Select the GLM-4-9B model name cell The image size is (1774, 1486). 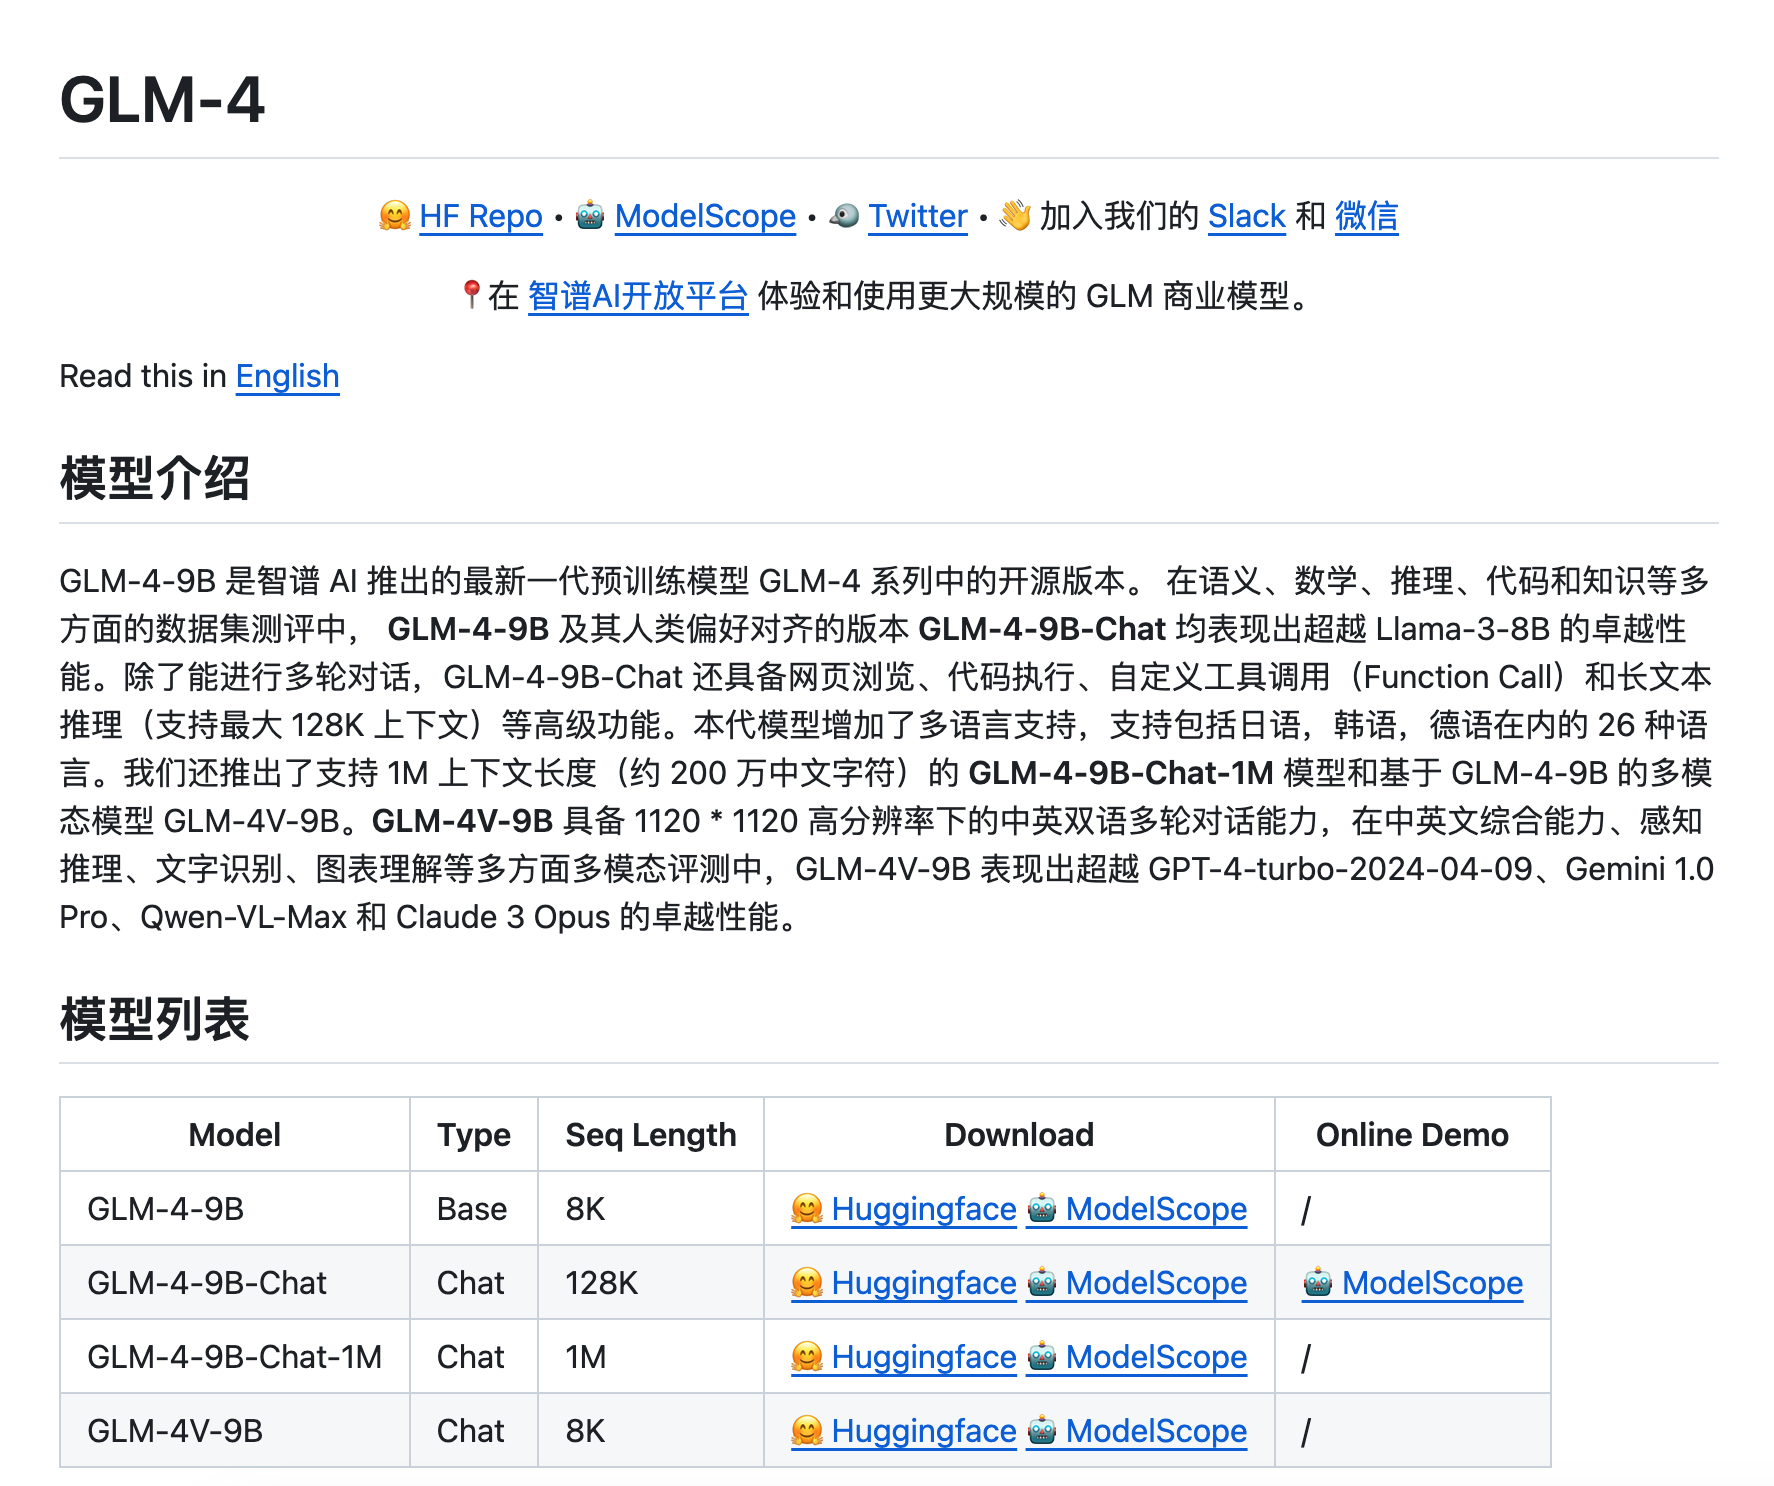pos(235,1209)
